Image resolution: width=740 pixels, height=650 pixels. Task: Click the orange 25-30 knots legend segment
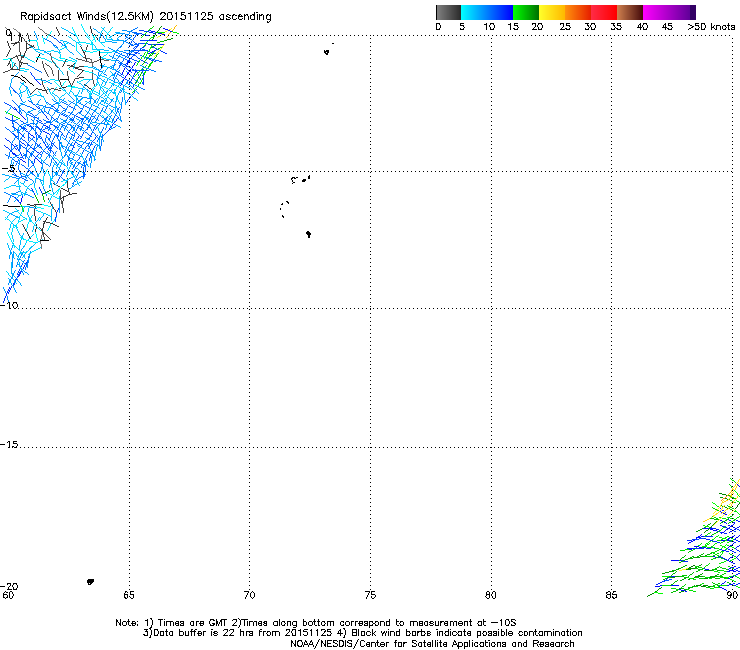(578, 12)
